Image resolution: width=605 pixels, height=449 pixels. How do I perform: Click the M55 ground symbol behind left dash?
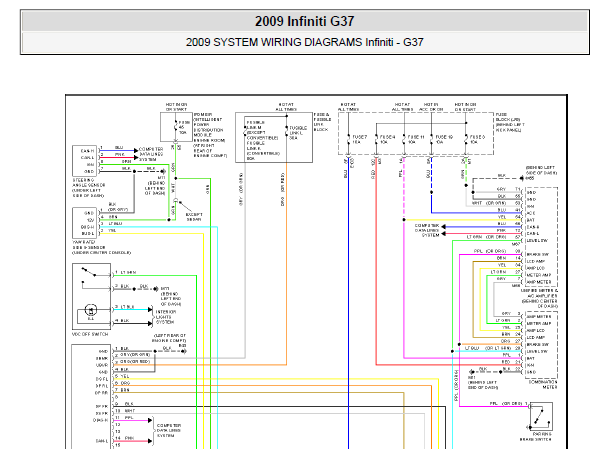coord(521,178)
